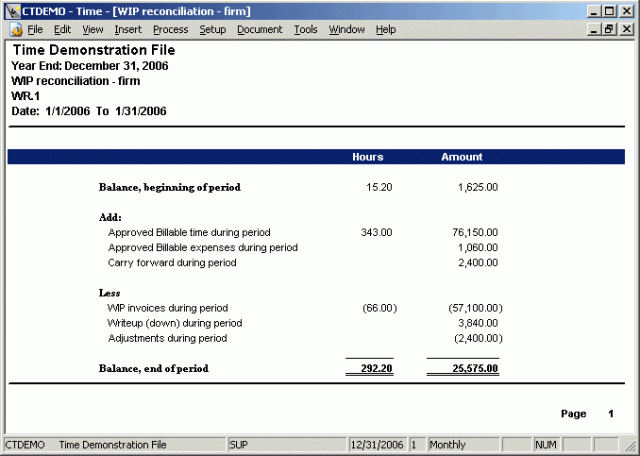
Task: Open the View menu
Action: 93,29
